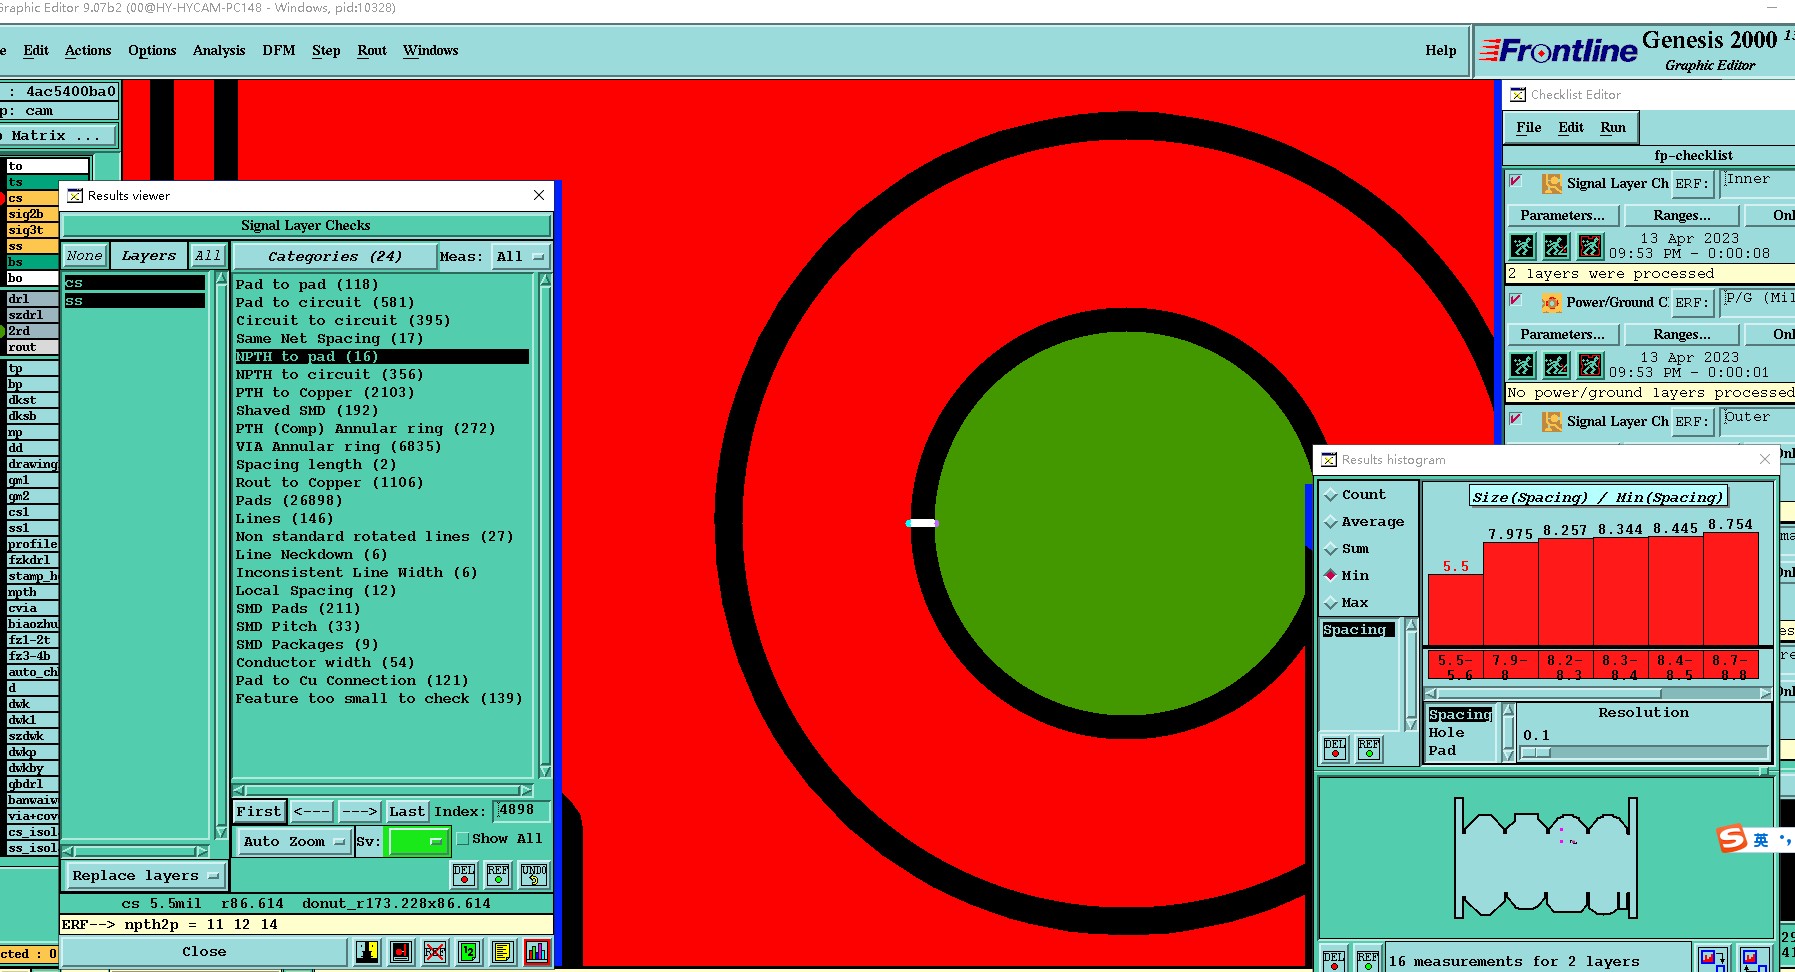Enable the Show All checkbox

463,839
